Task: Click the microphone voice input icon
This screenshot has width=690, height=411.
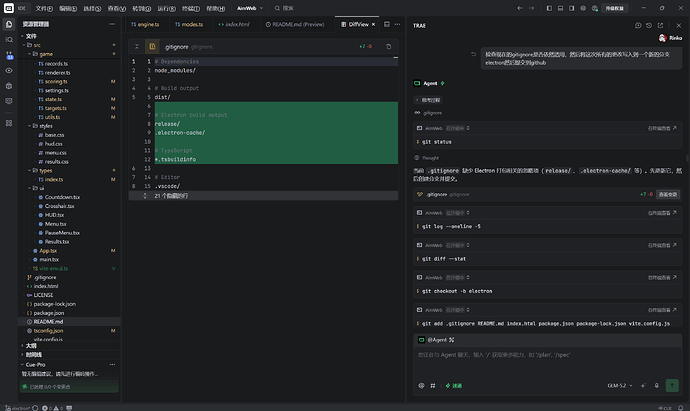Action: (656, 385)
